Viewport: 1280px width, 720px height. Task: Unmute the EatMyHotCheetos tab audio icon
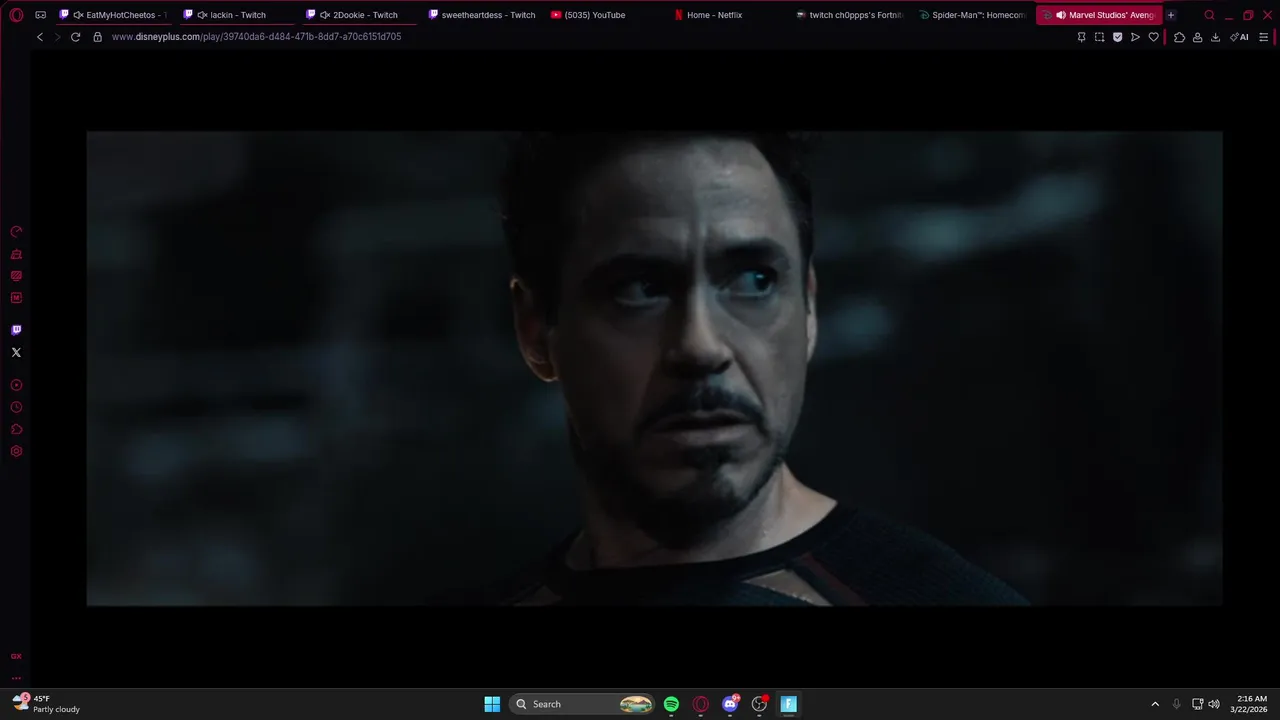(x=78, y=15)
